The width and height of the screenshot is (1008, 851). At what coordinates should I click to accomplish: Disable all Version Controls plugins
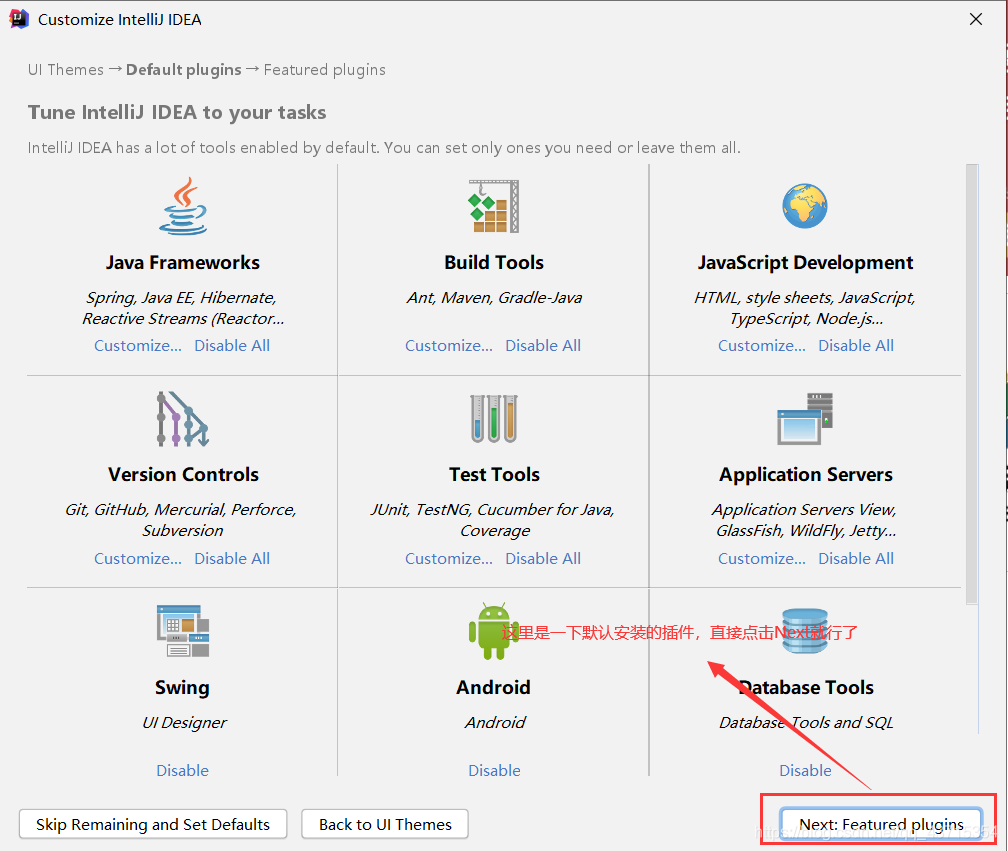pyautogui.click(x=232, y=559)
